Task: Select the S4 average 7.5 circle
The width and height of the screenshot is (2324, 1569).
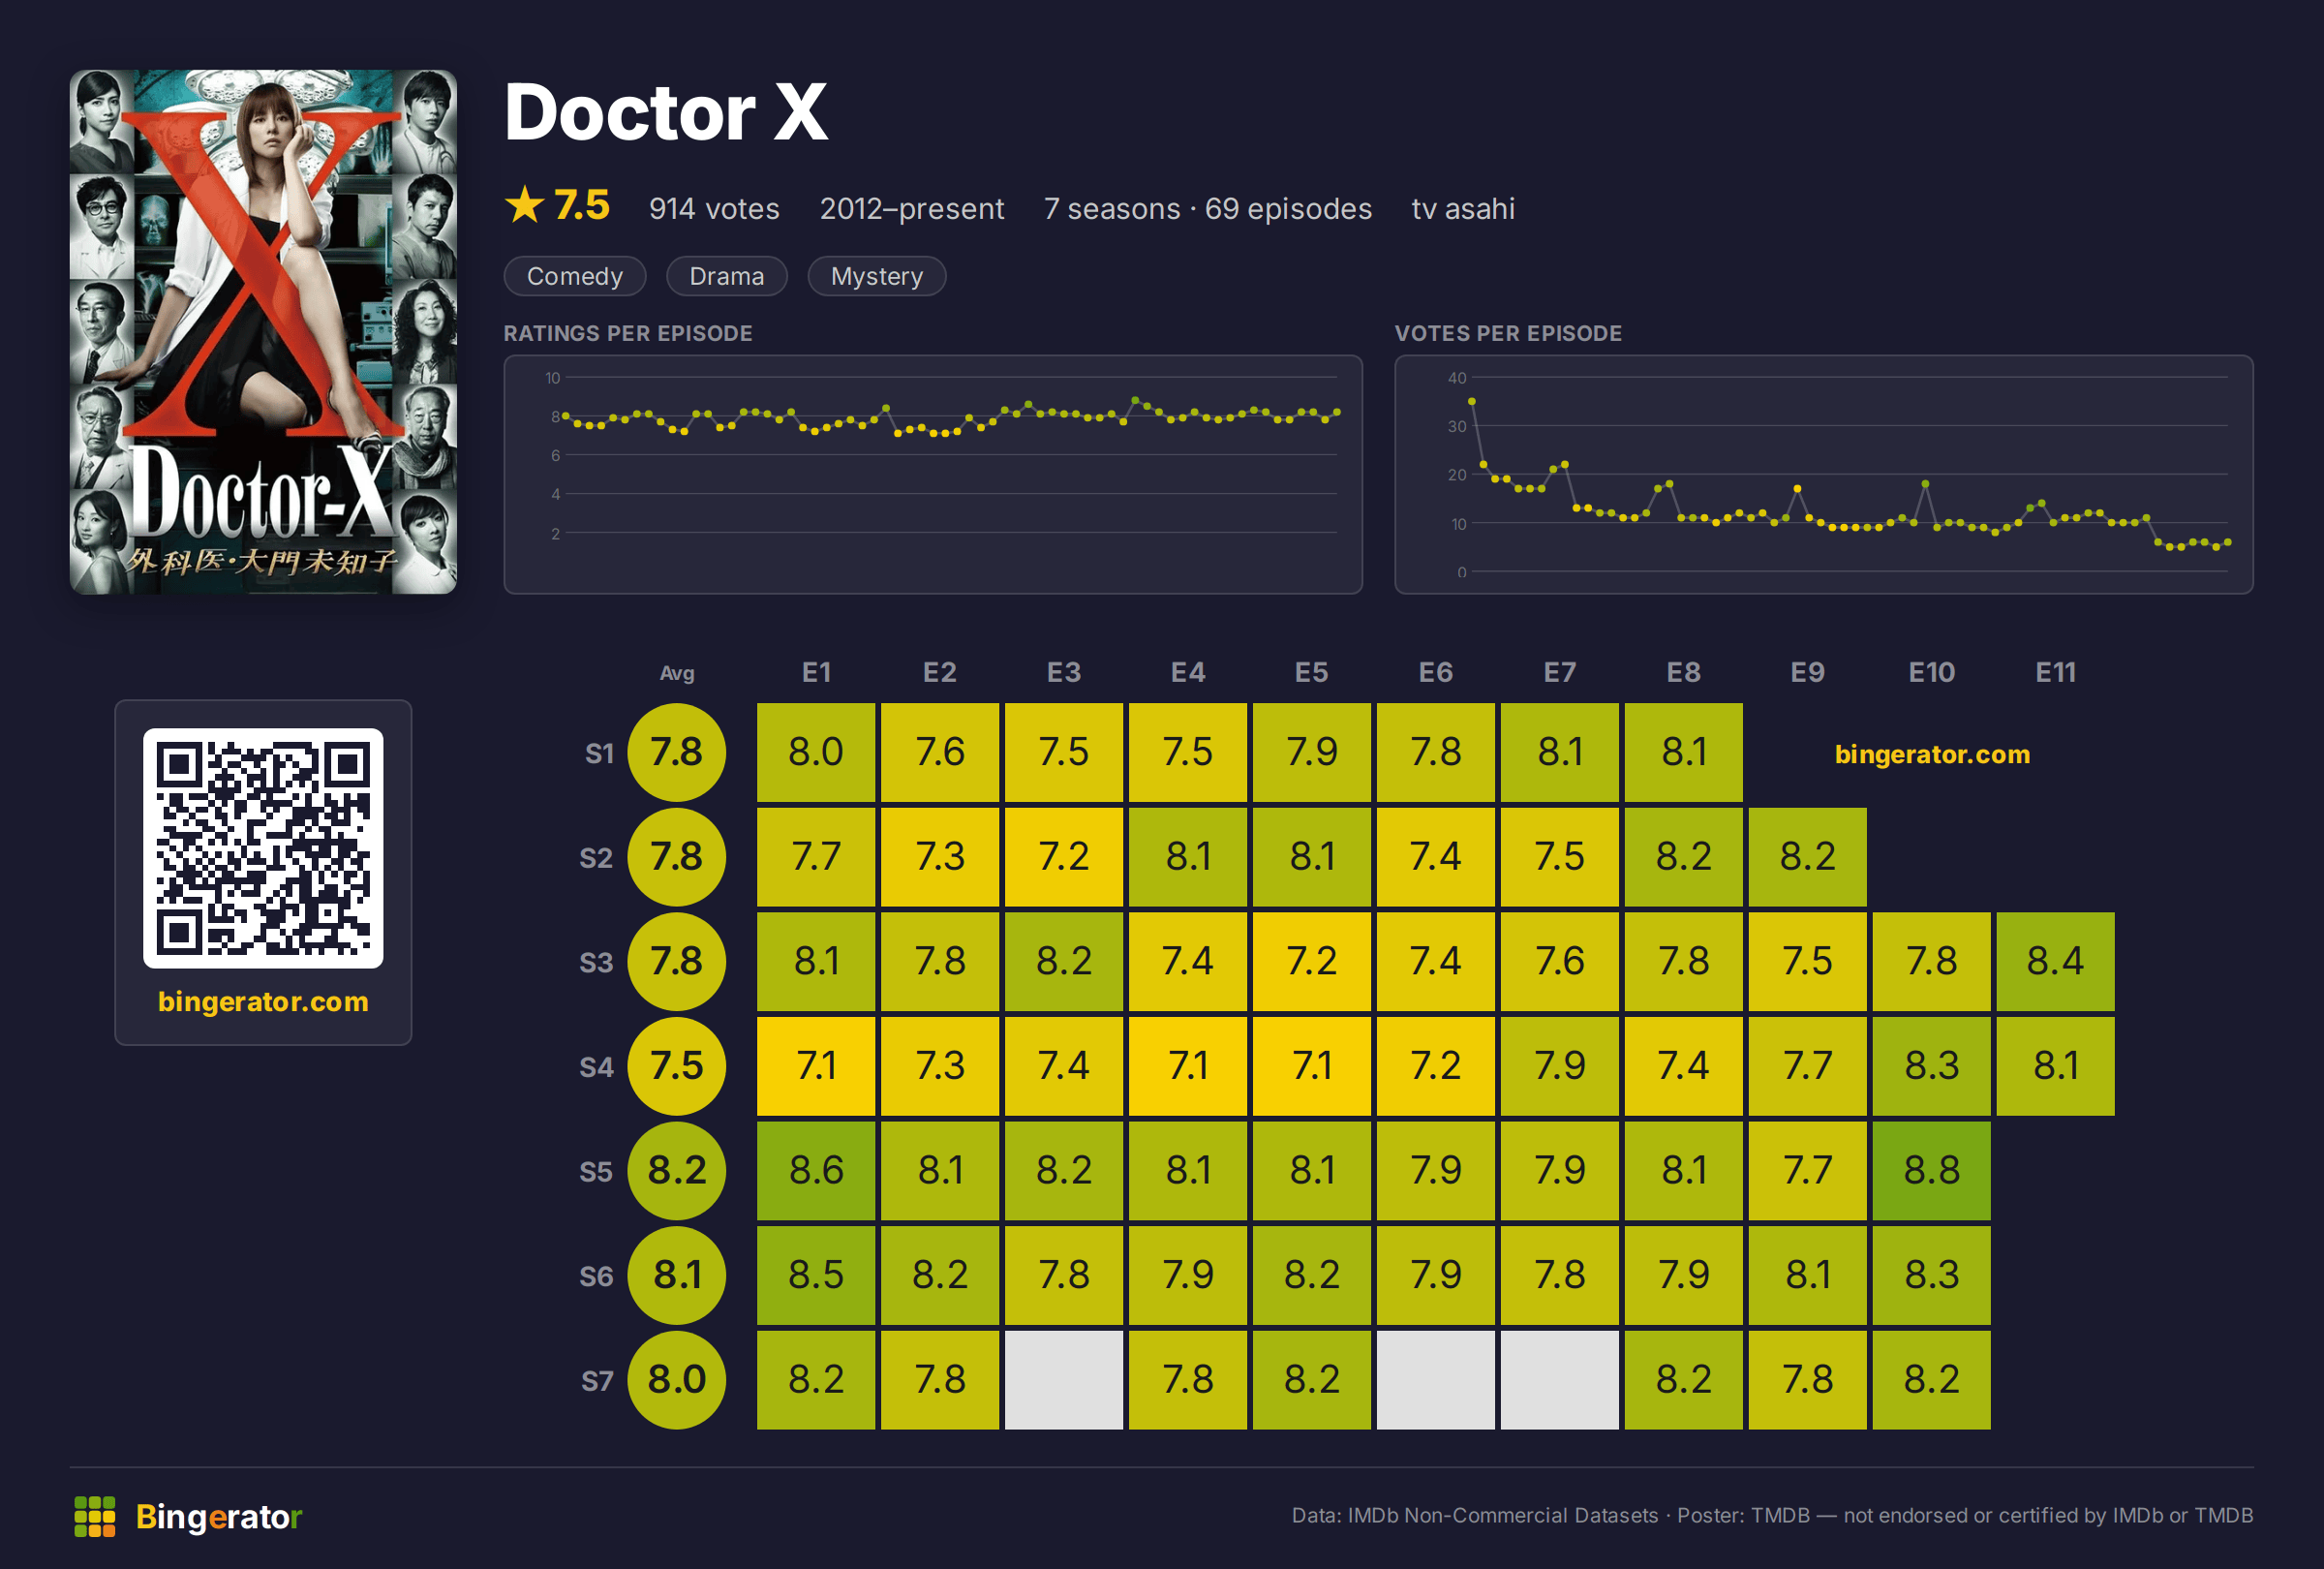Action: click(x=677, y=1066)
